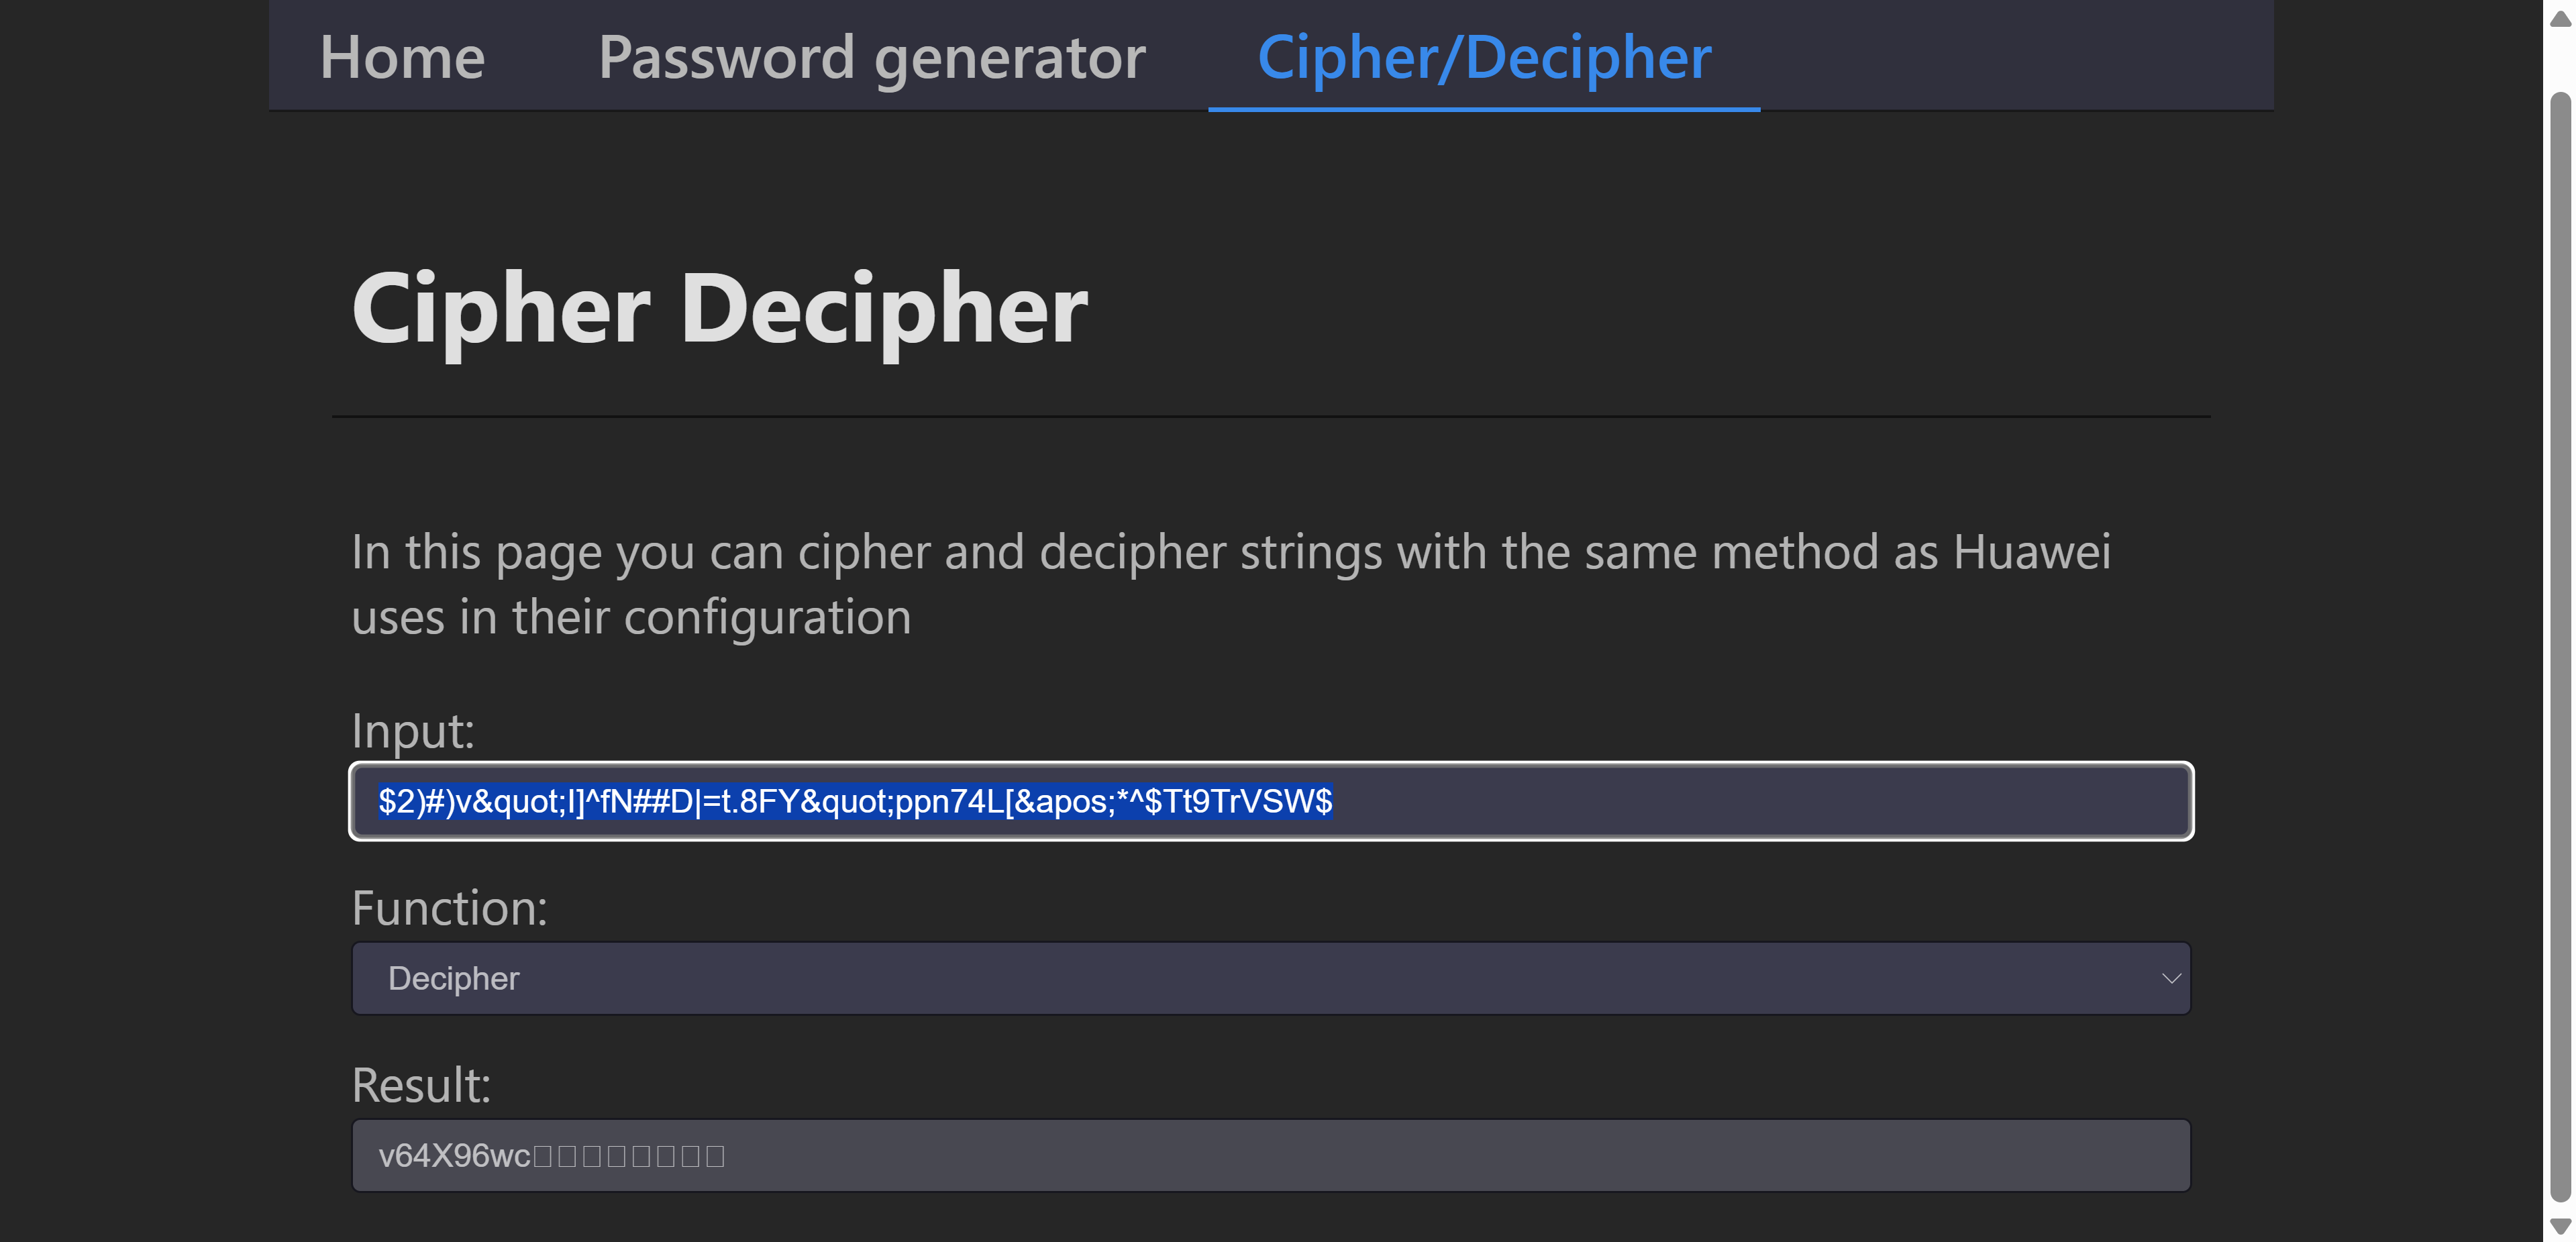Open the Function dropdown showing Decipher
The image size is (2576, 1242).
coord(1270,978)
